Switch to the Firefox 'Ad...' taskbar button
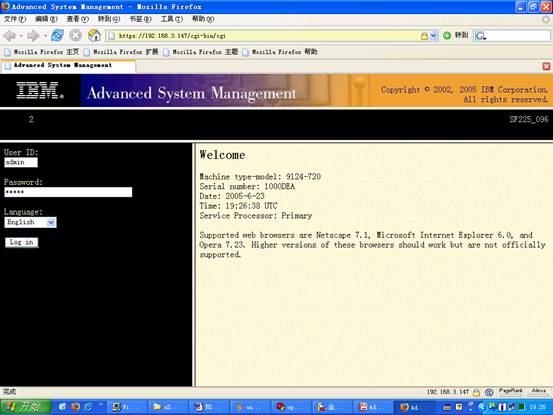 [x=415, y=407]
